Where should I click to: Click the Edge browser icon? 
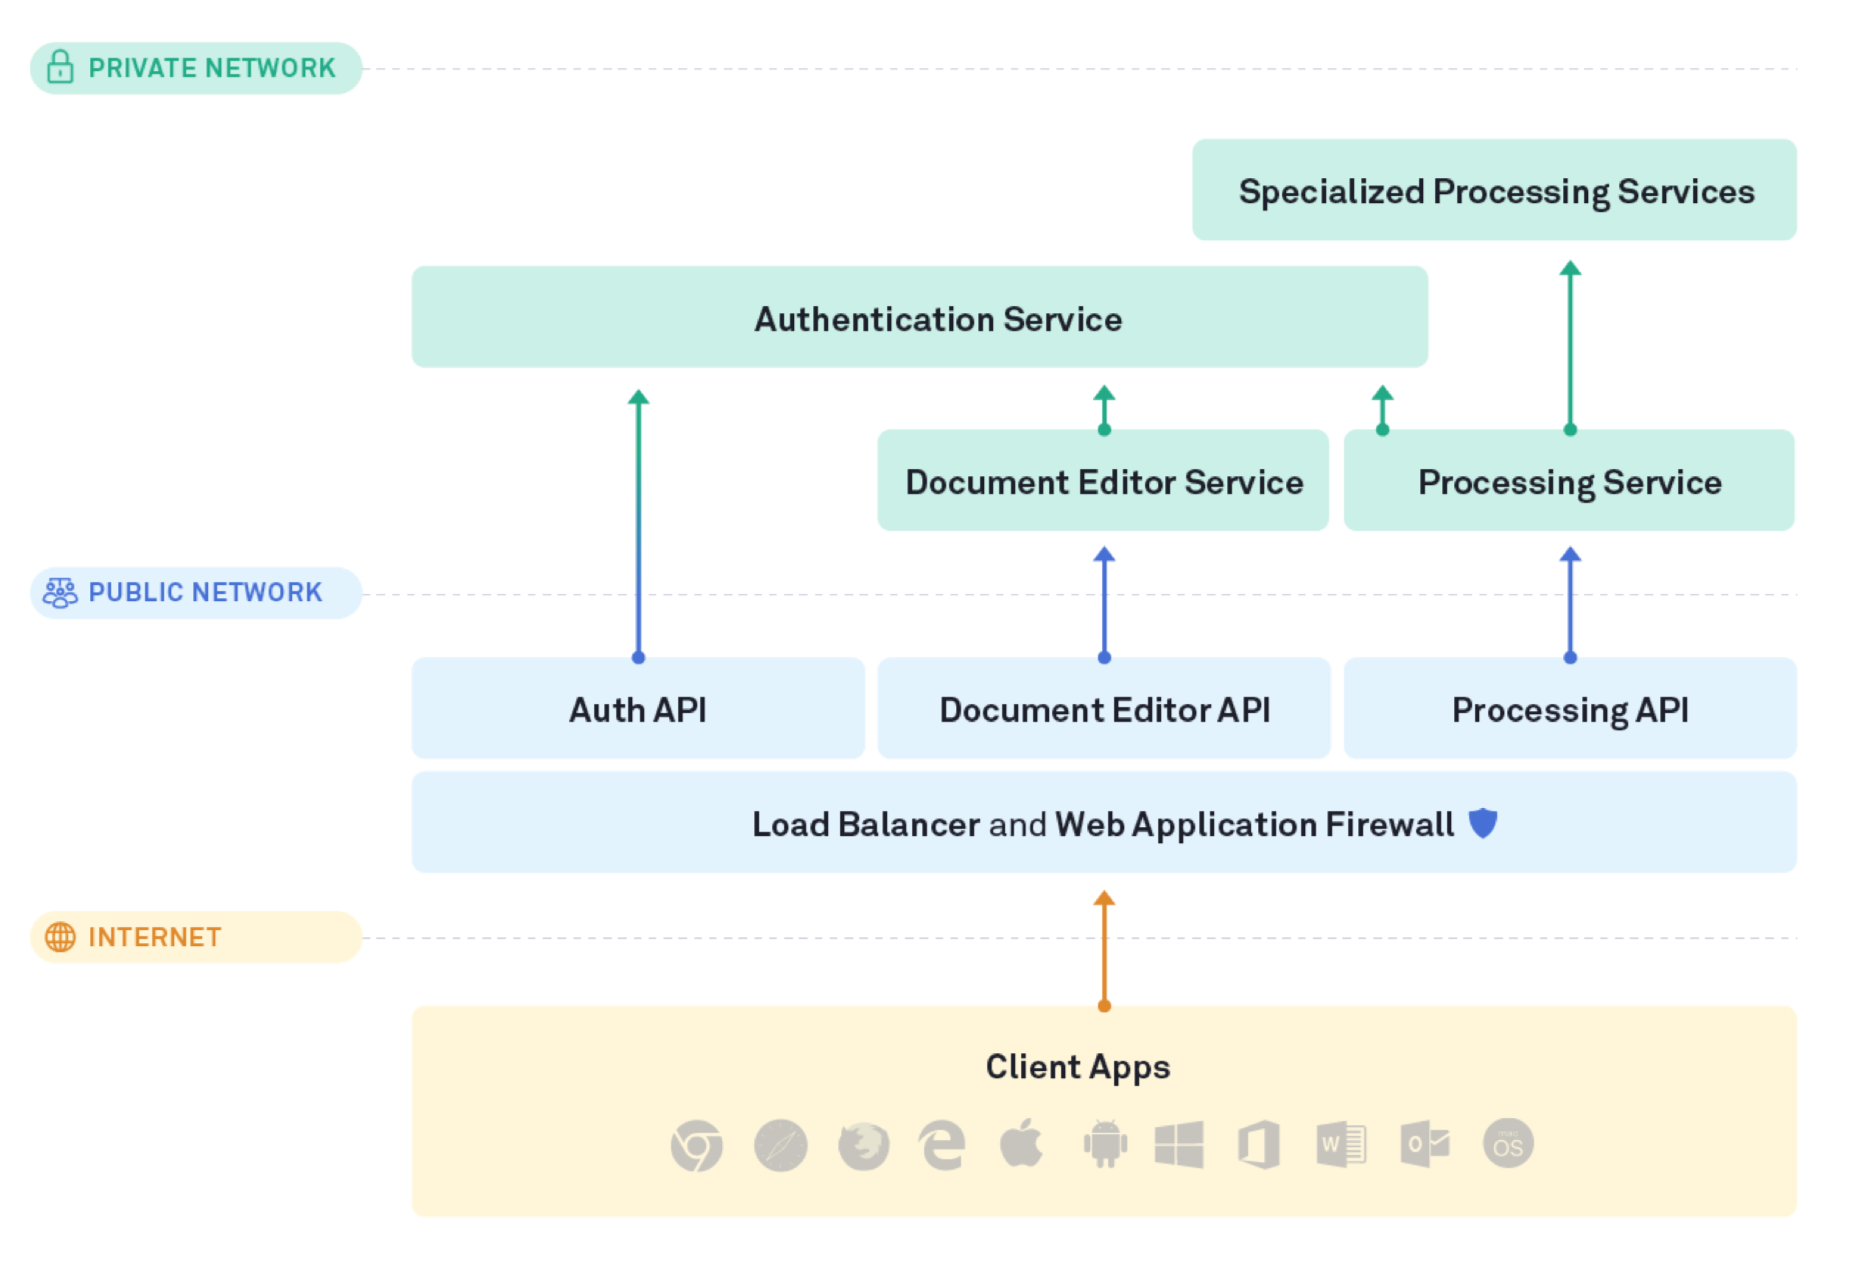pyautogui.click(x=942, y=1146)
